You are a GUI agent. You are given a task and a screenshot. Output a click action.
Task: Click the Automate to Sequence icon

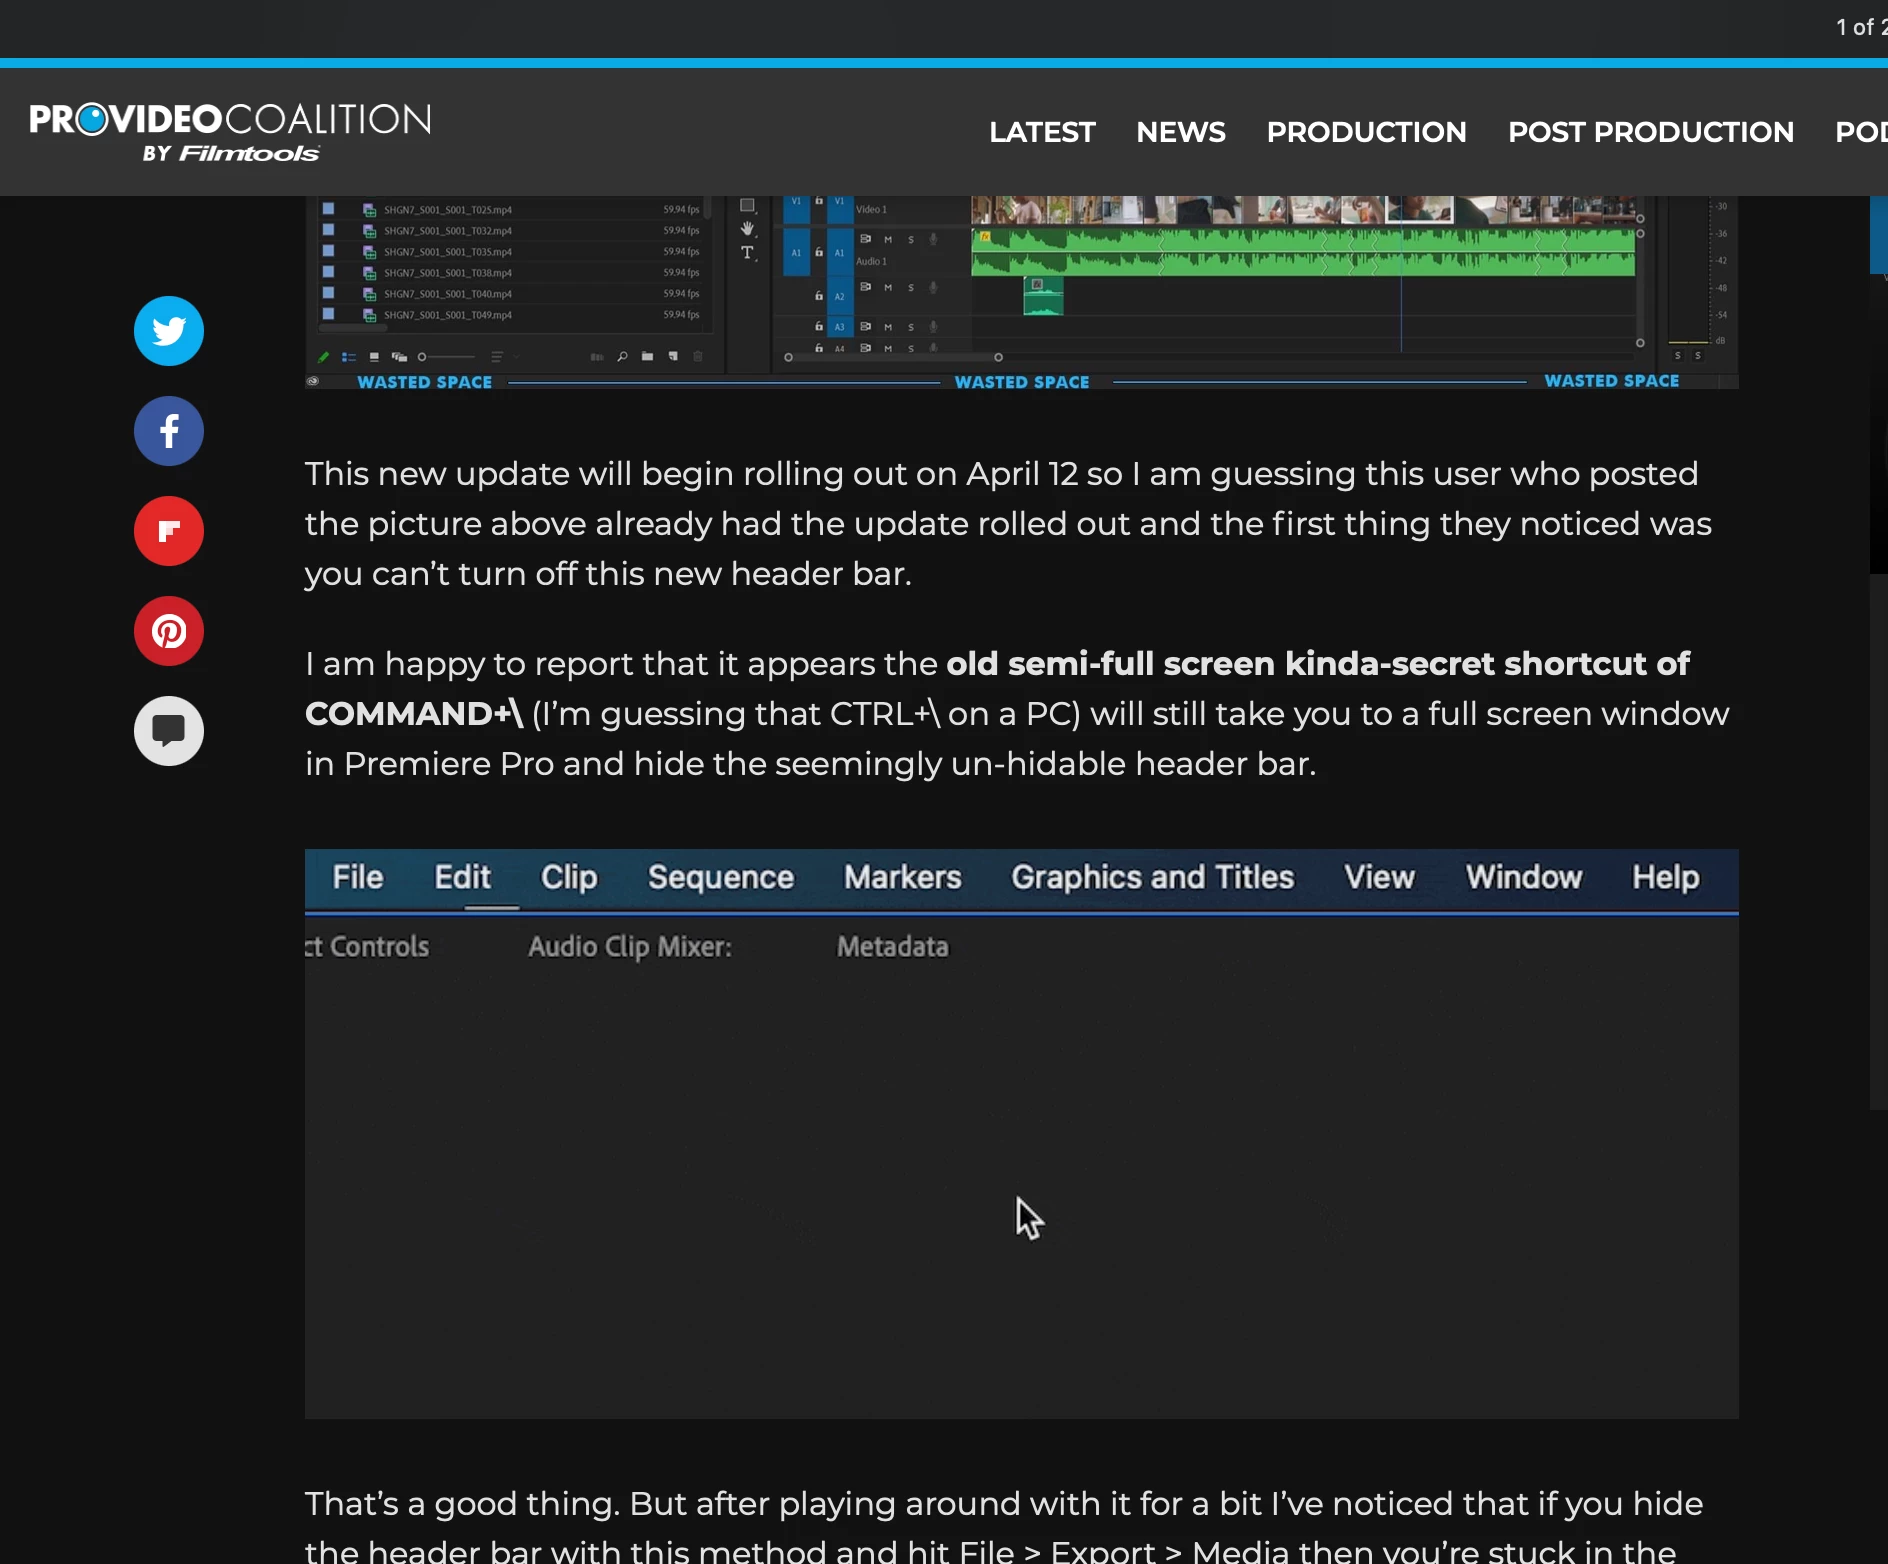pyautogui.click(x=597, y=357)
